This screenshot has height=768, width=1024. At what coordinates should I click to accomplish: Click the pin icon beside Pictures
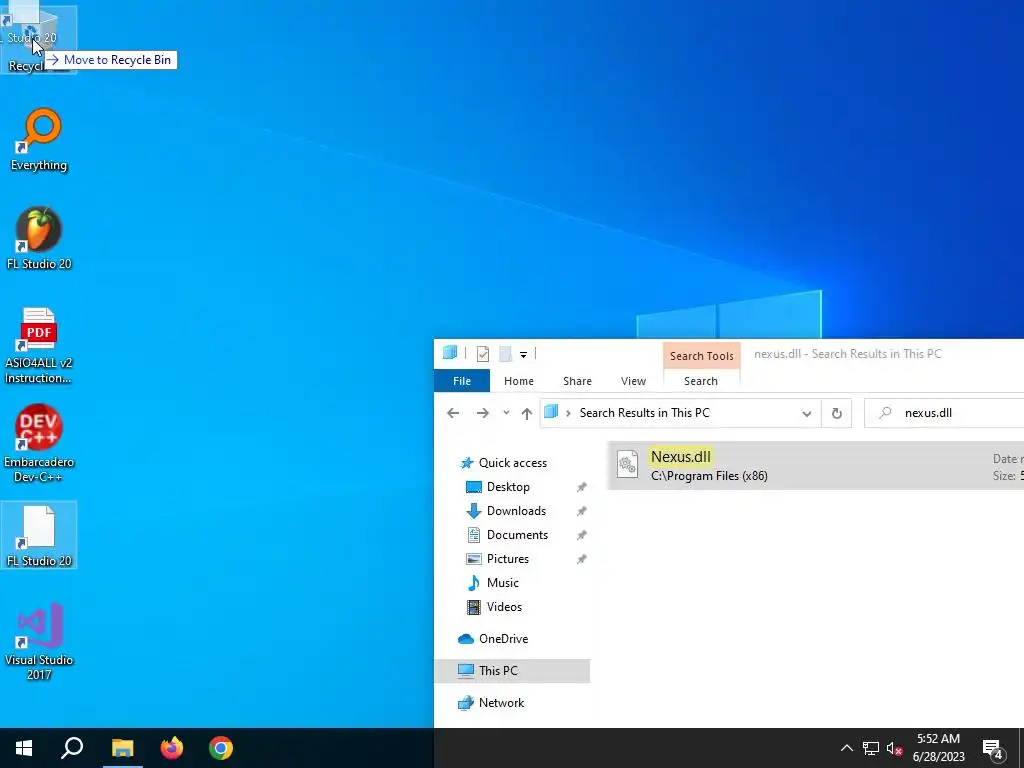coord(581,559)
